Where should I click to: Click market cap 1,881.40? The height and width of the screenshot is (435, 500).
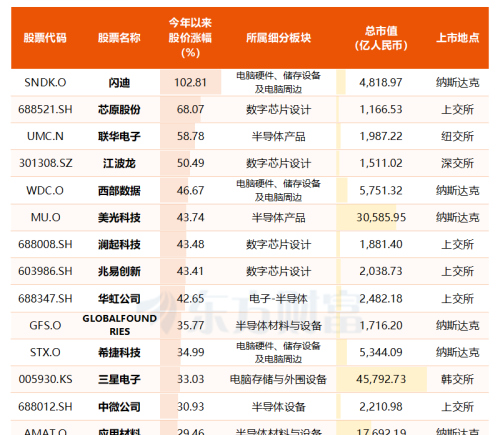[x=381, y=244]
